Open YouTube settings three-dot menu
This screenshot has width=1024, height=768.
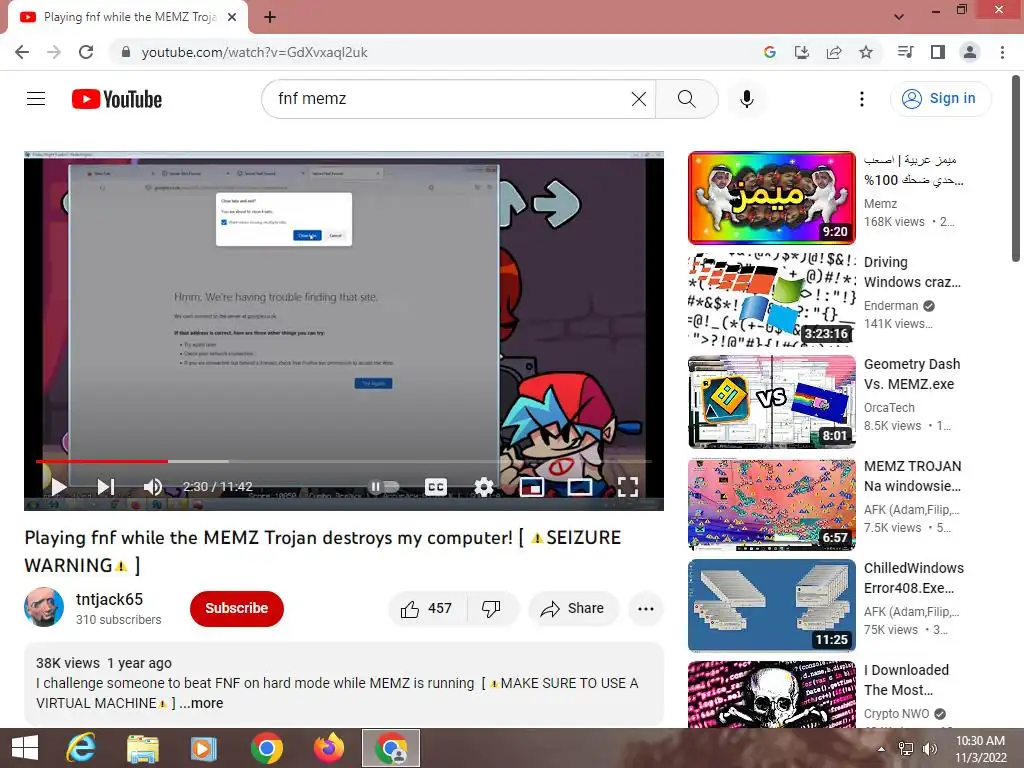861,99
